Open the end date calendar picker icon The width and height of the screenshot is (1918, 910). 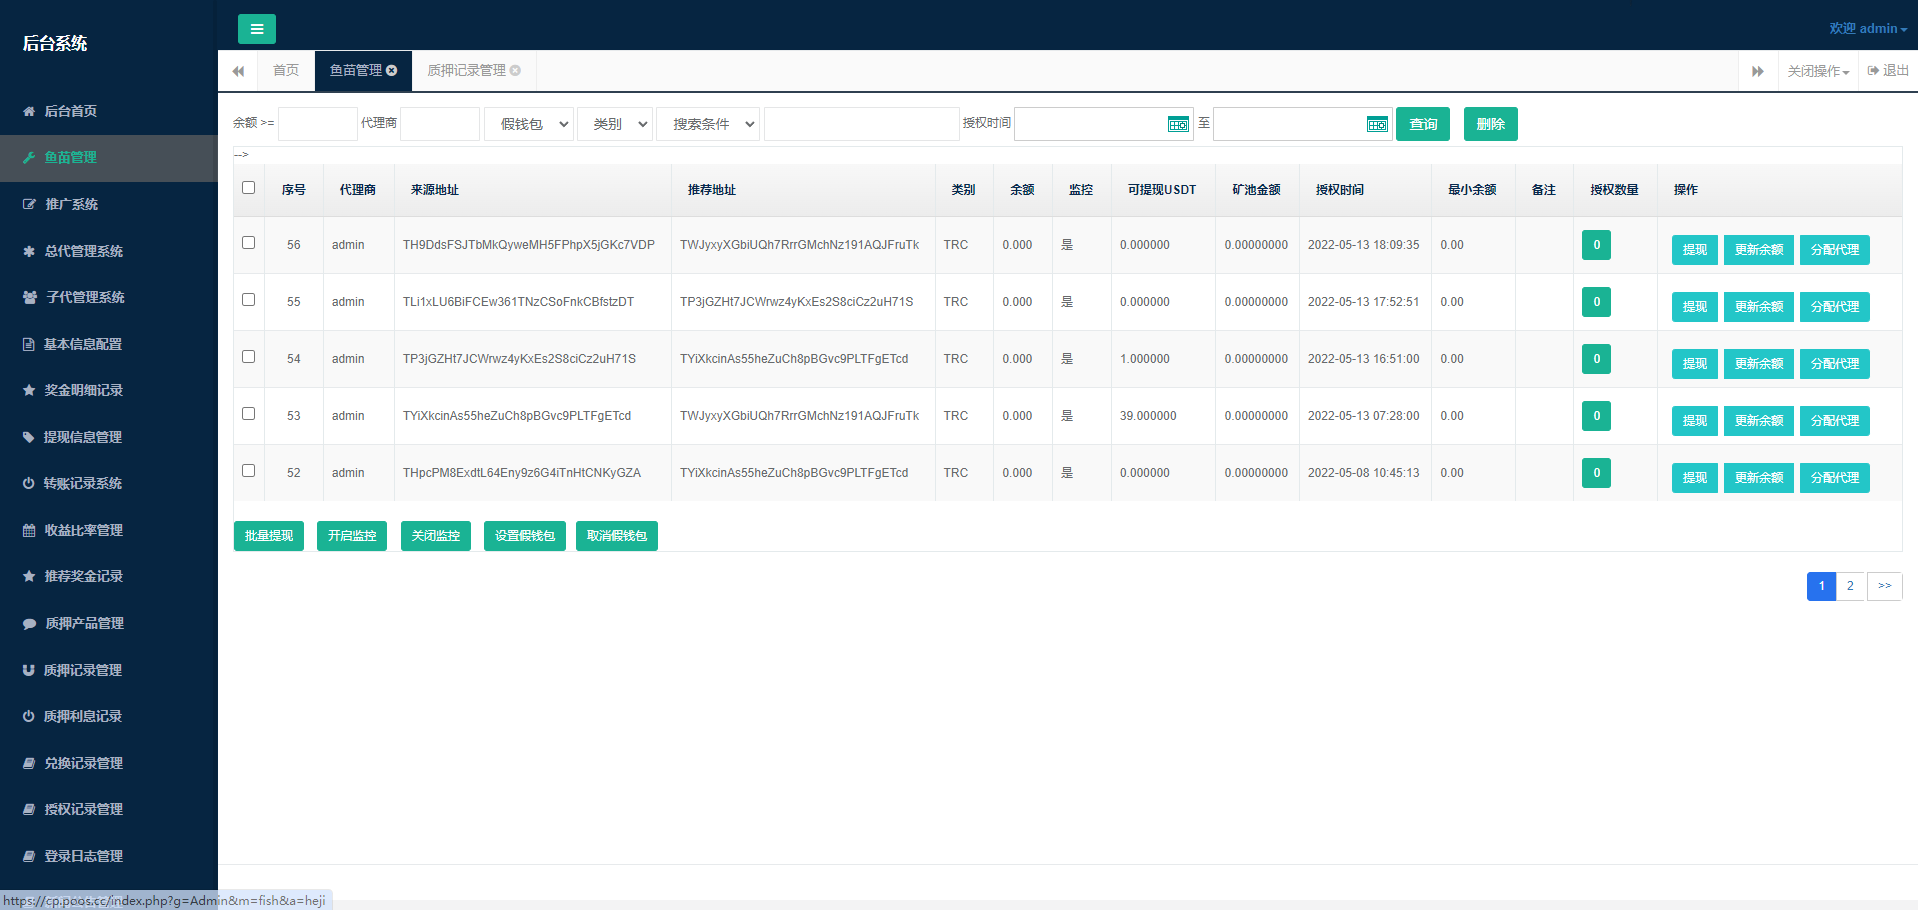(x=1377, y=124)
